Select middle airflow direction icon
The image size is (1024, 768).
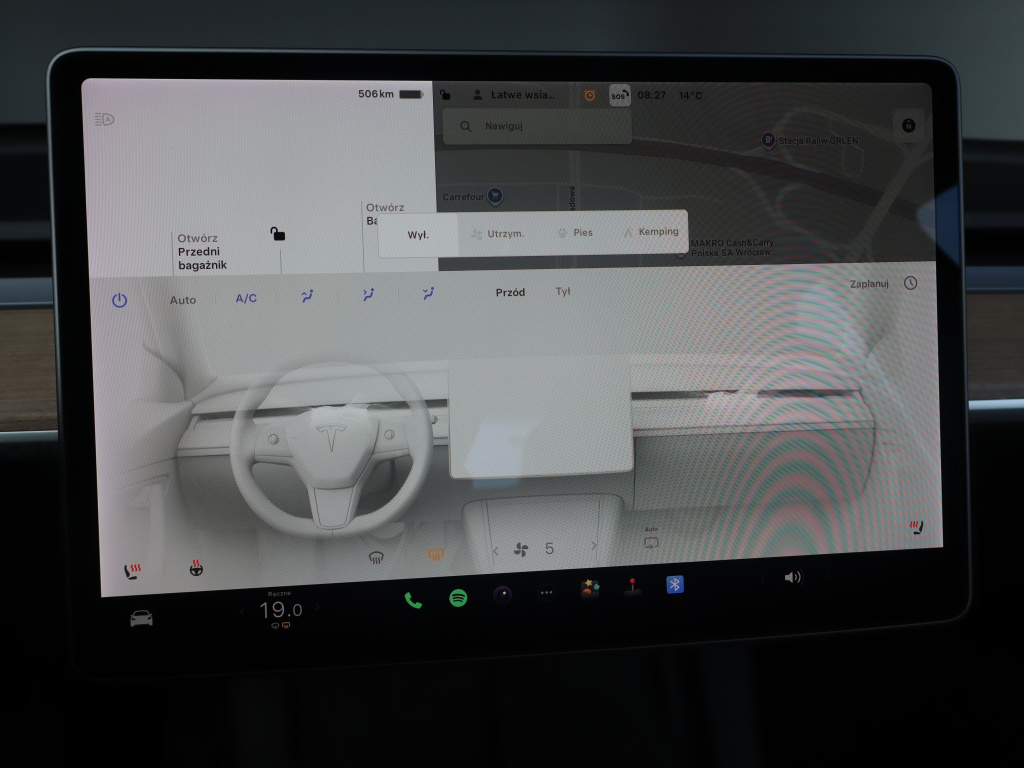[x=368, y=295]
